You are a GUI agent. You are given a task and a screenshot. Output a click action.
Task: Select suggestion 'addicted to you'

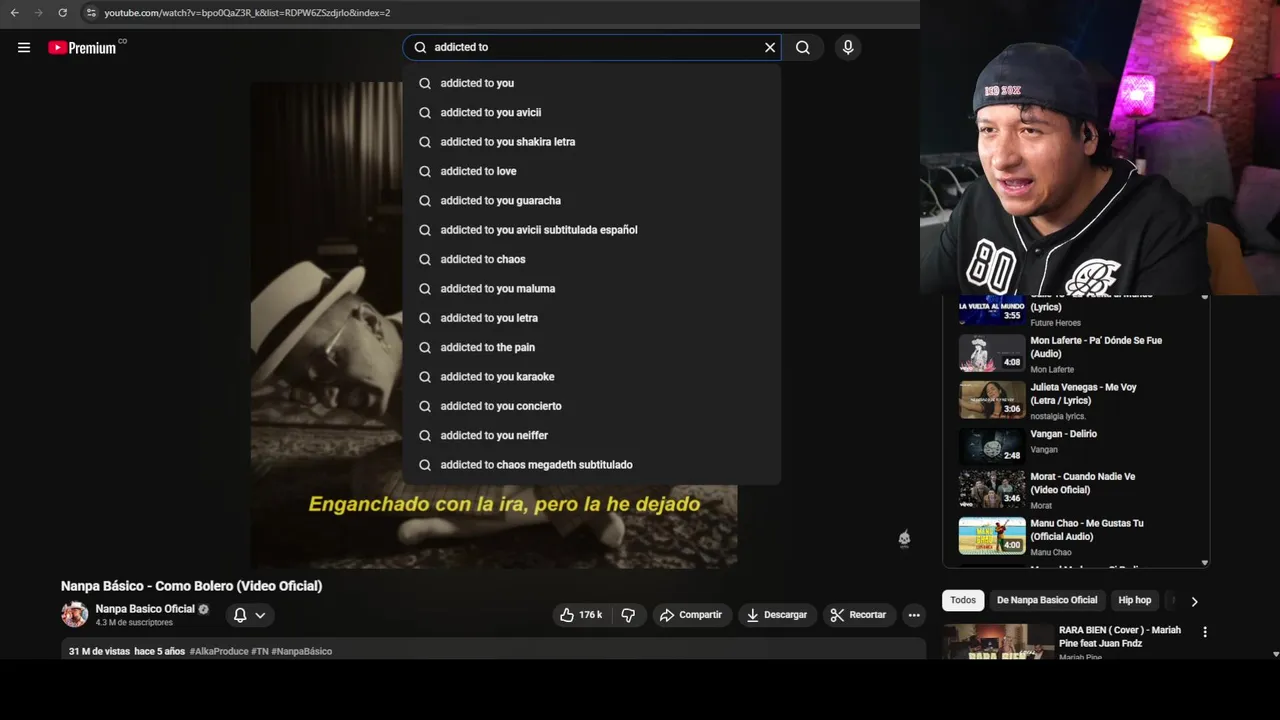[592, 83]
